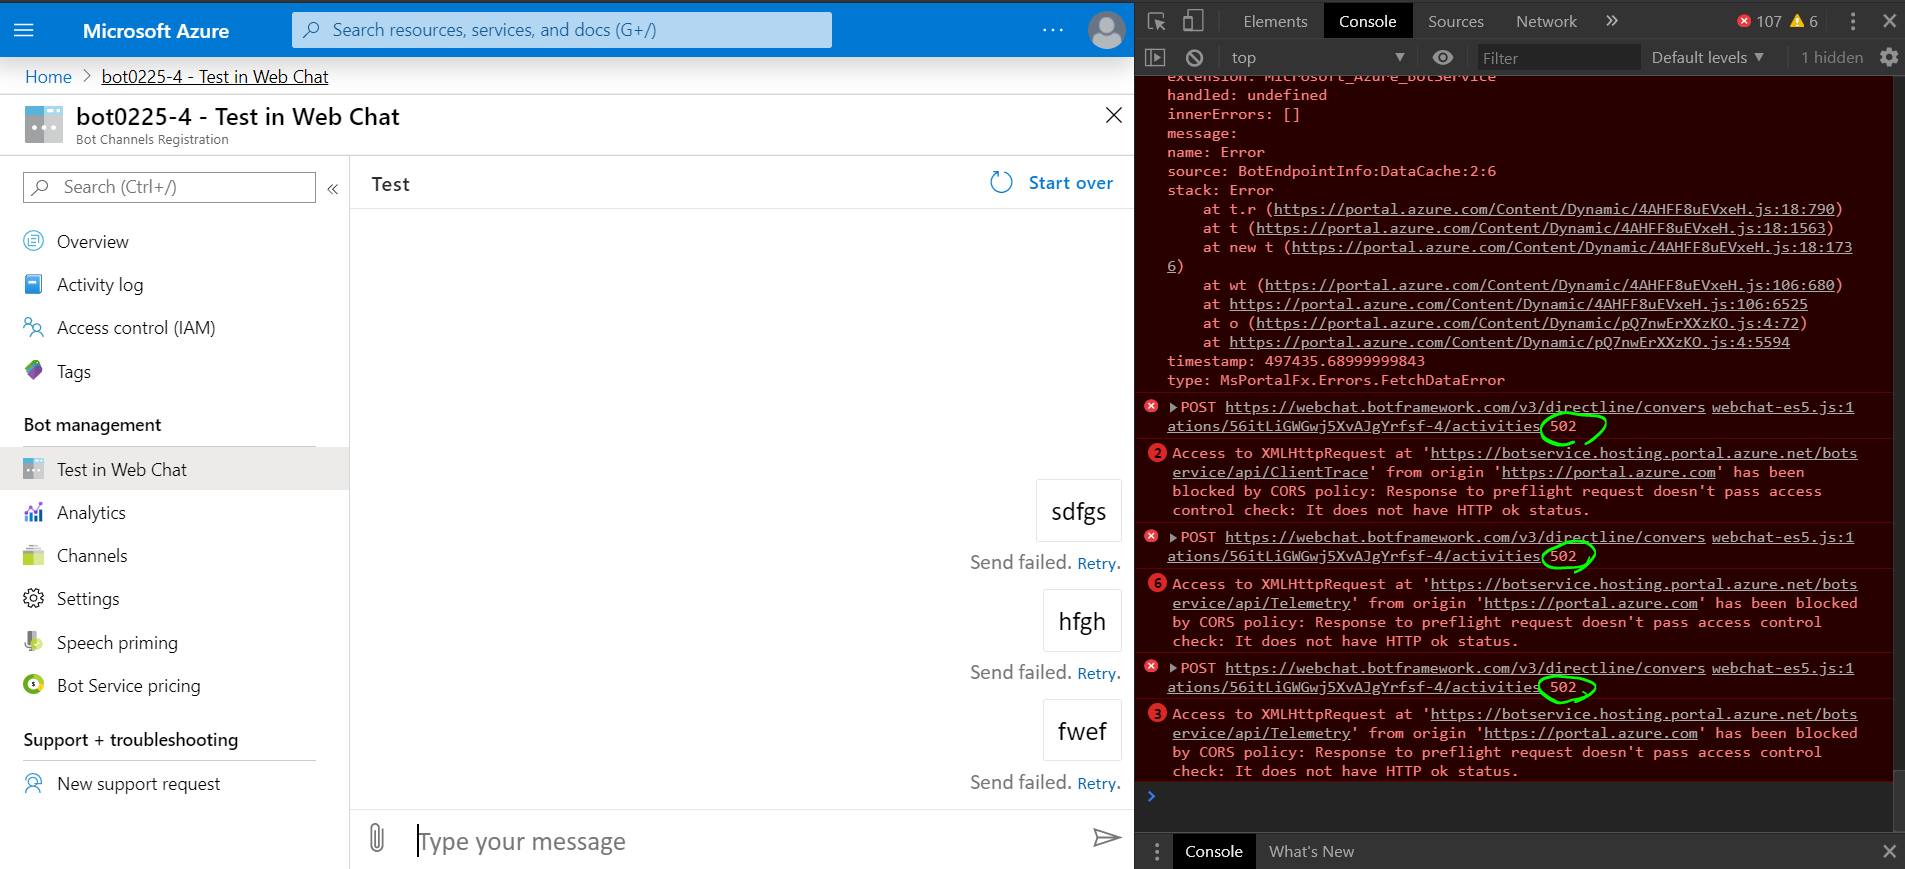Clear the console with the ban icon
Image resolution: width=1905 pixels, height=869 pixels.
1194,58
